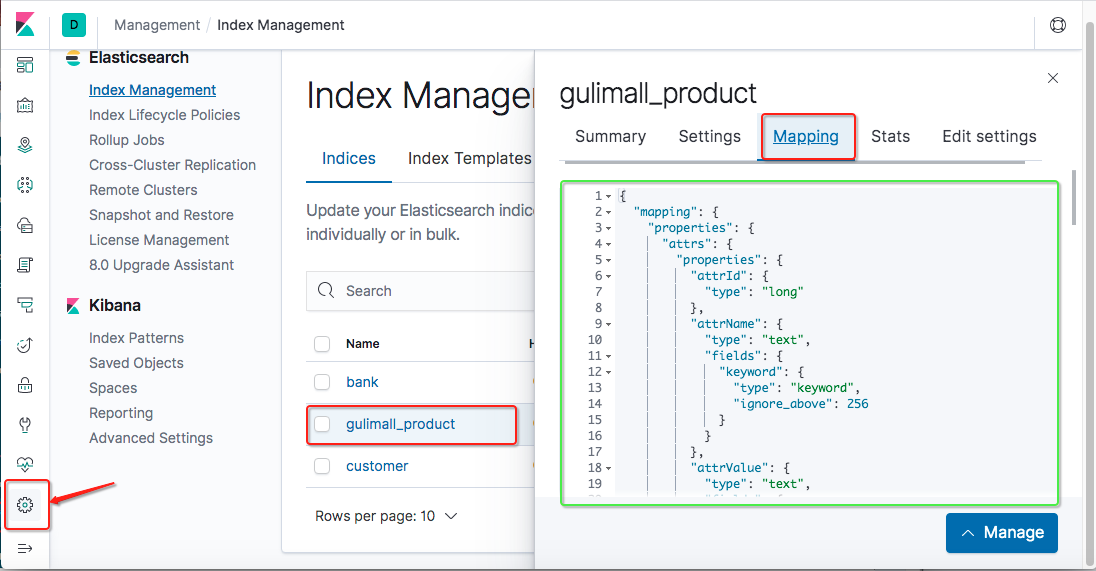Open the Machine Learning app icon

[x=25, y=185]
